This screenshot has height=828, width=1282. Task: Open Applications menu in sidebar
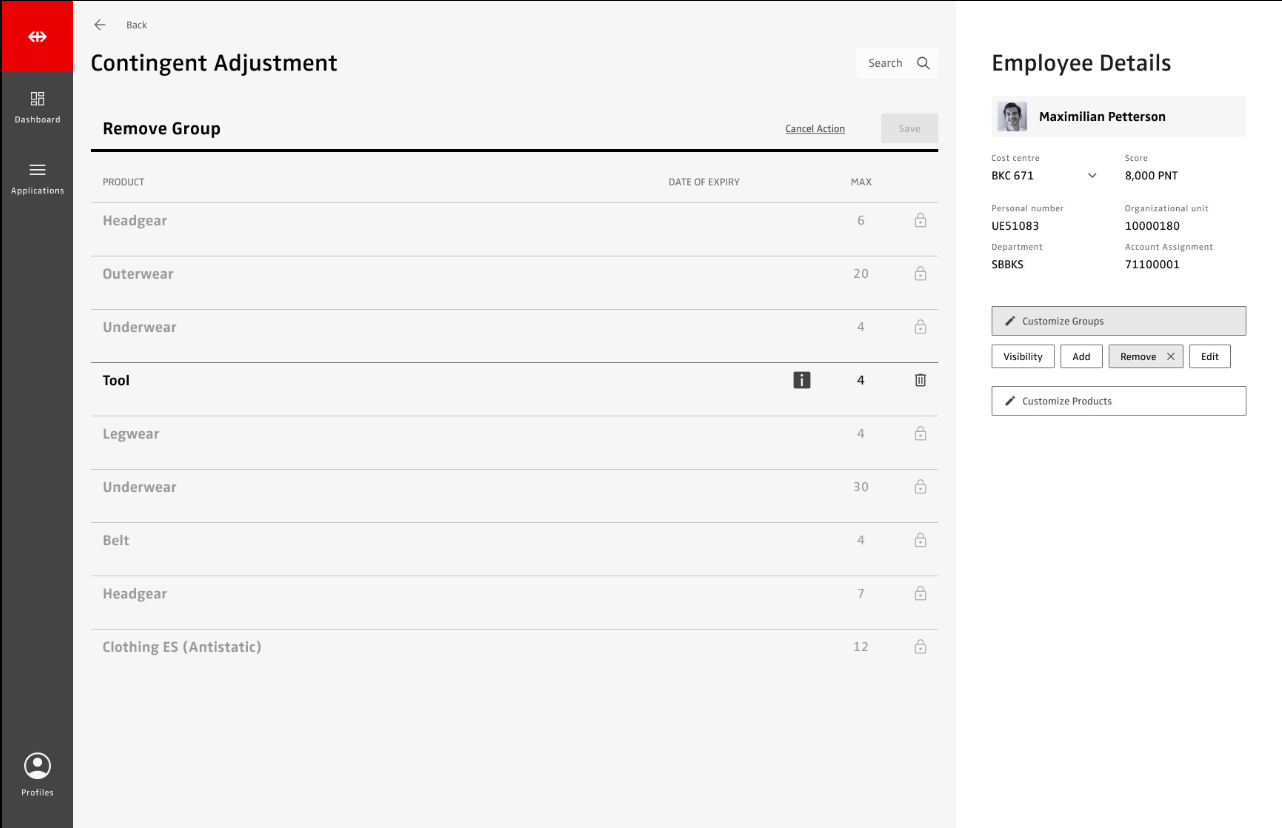(x=37, y=178)
